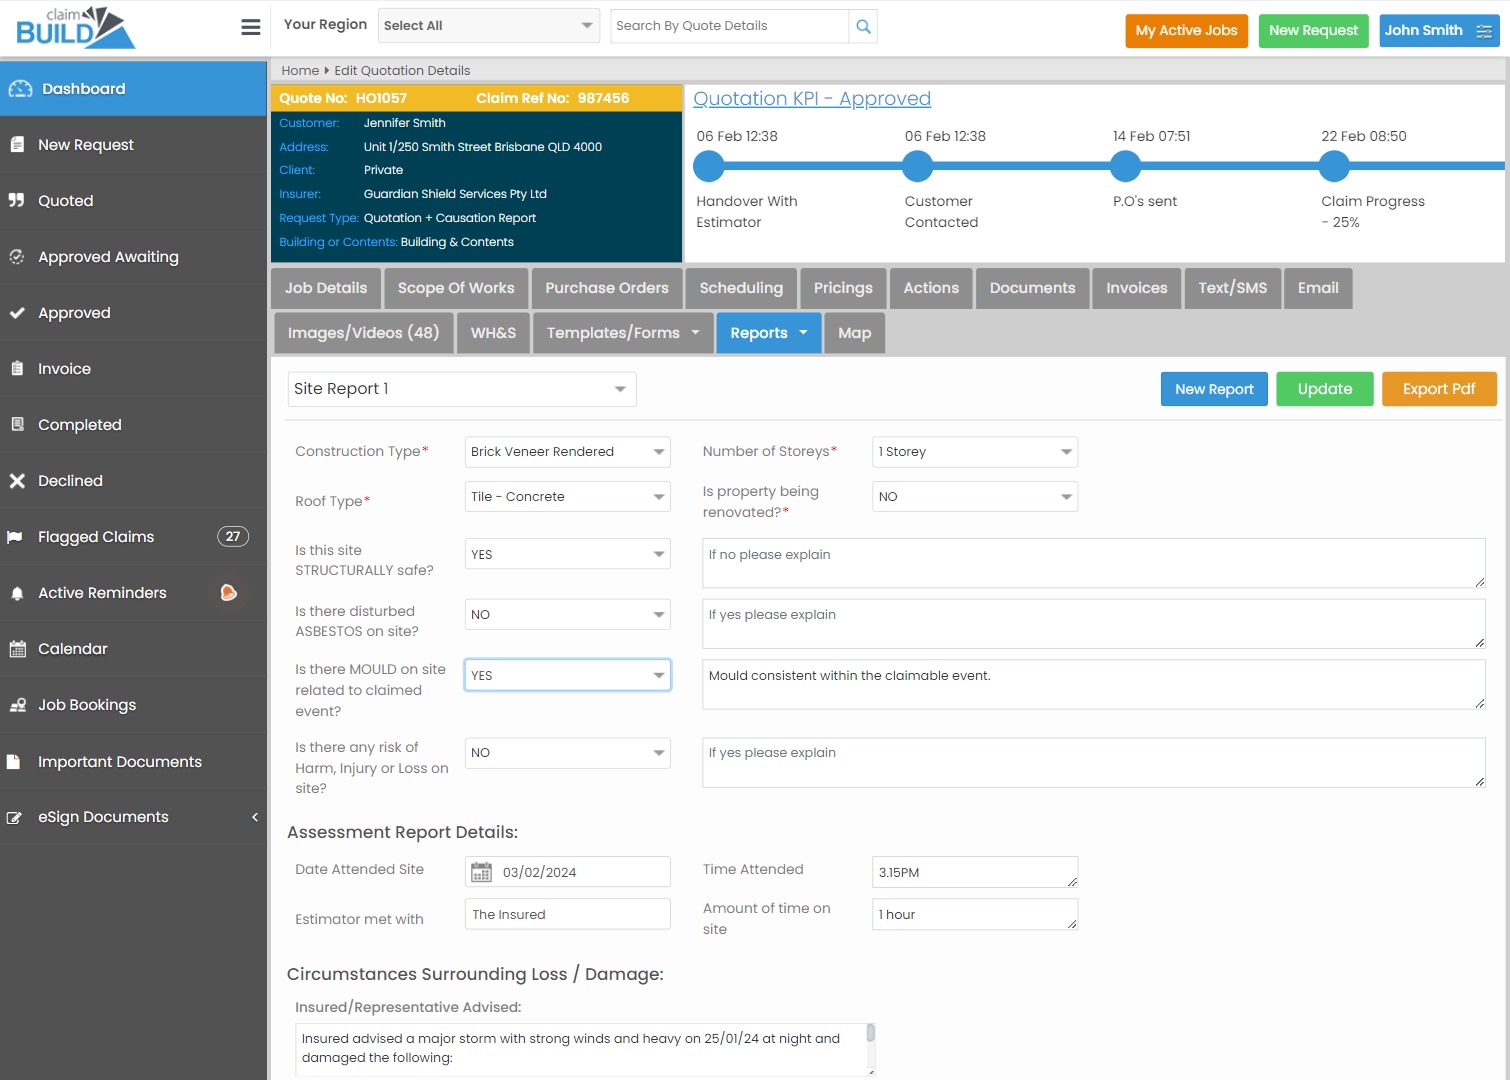Screen dimensions: 1510x1080
Task: Open the calendar date picker icon
Action: pyautogui.click(x=482, y=872)
